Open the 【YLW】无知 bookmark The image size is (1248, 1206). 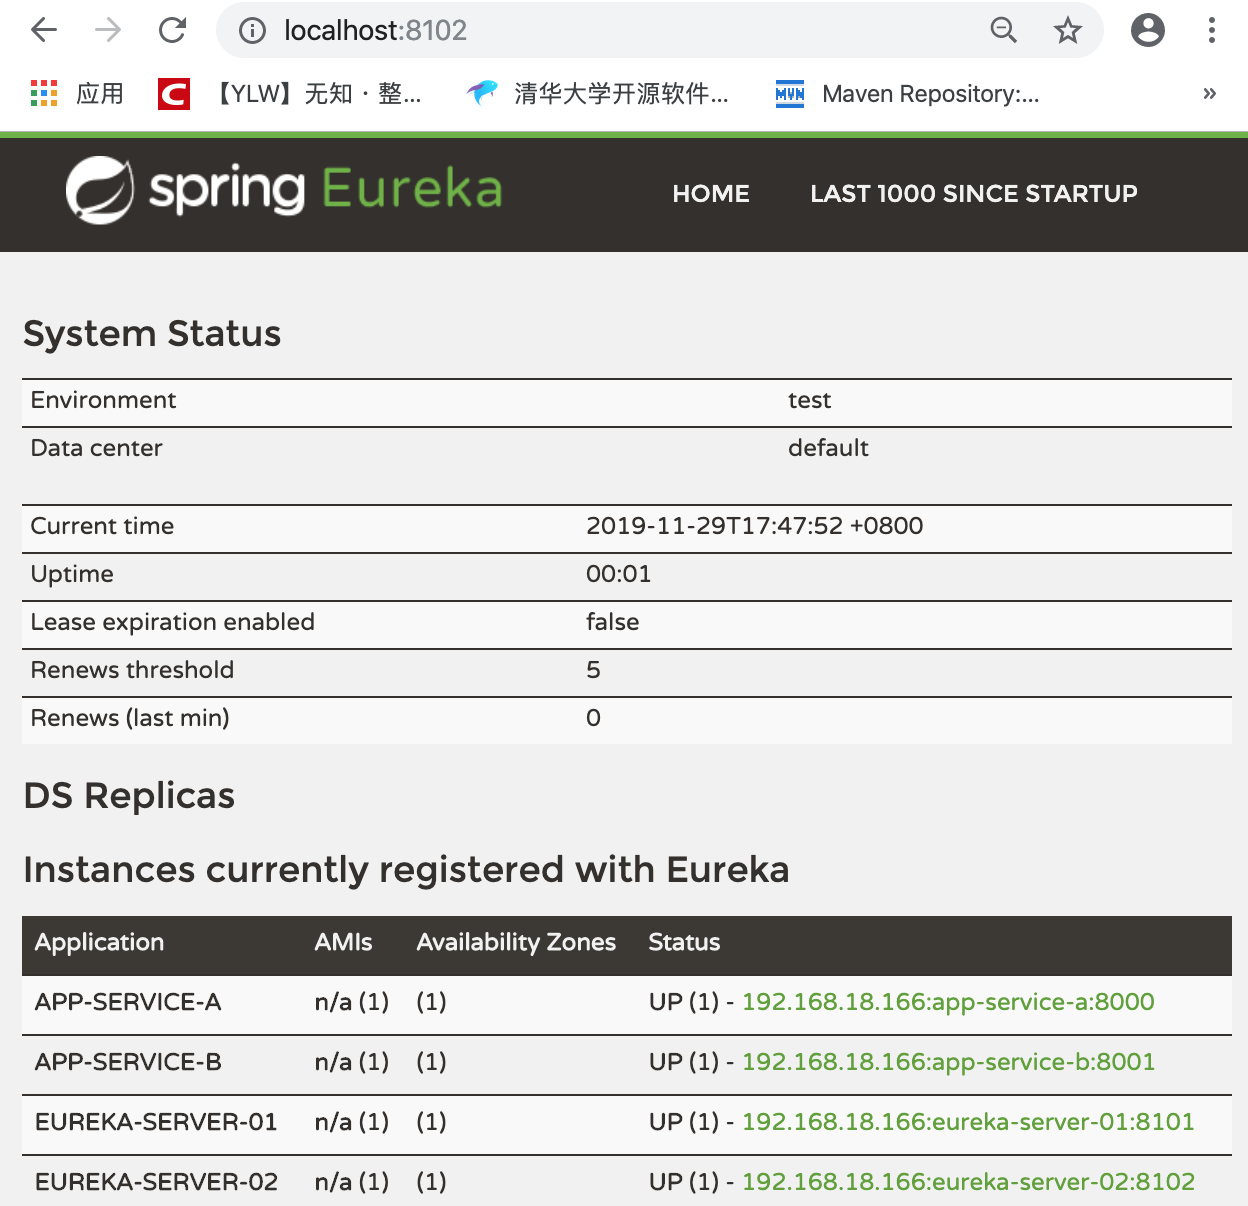[x=290, y=94]
